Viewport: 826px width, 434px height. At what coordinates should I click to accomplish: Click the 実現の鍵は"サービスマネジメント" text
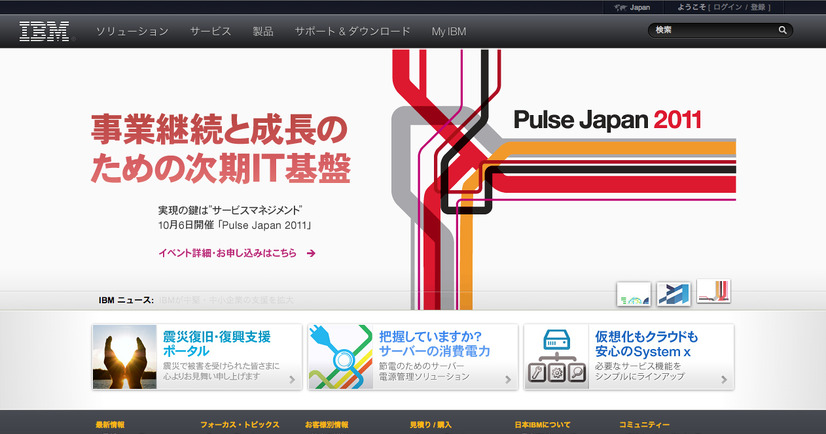[230, 210]
